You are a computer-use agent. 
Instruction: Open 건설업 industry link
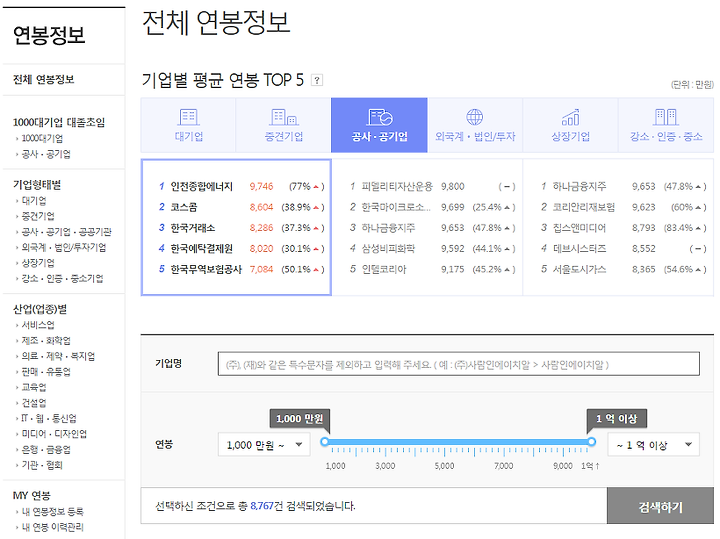pos(34,403)
